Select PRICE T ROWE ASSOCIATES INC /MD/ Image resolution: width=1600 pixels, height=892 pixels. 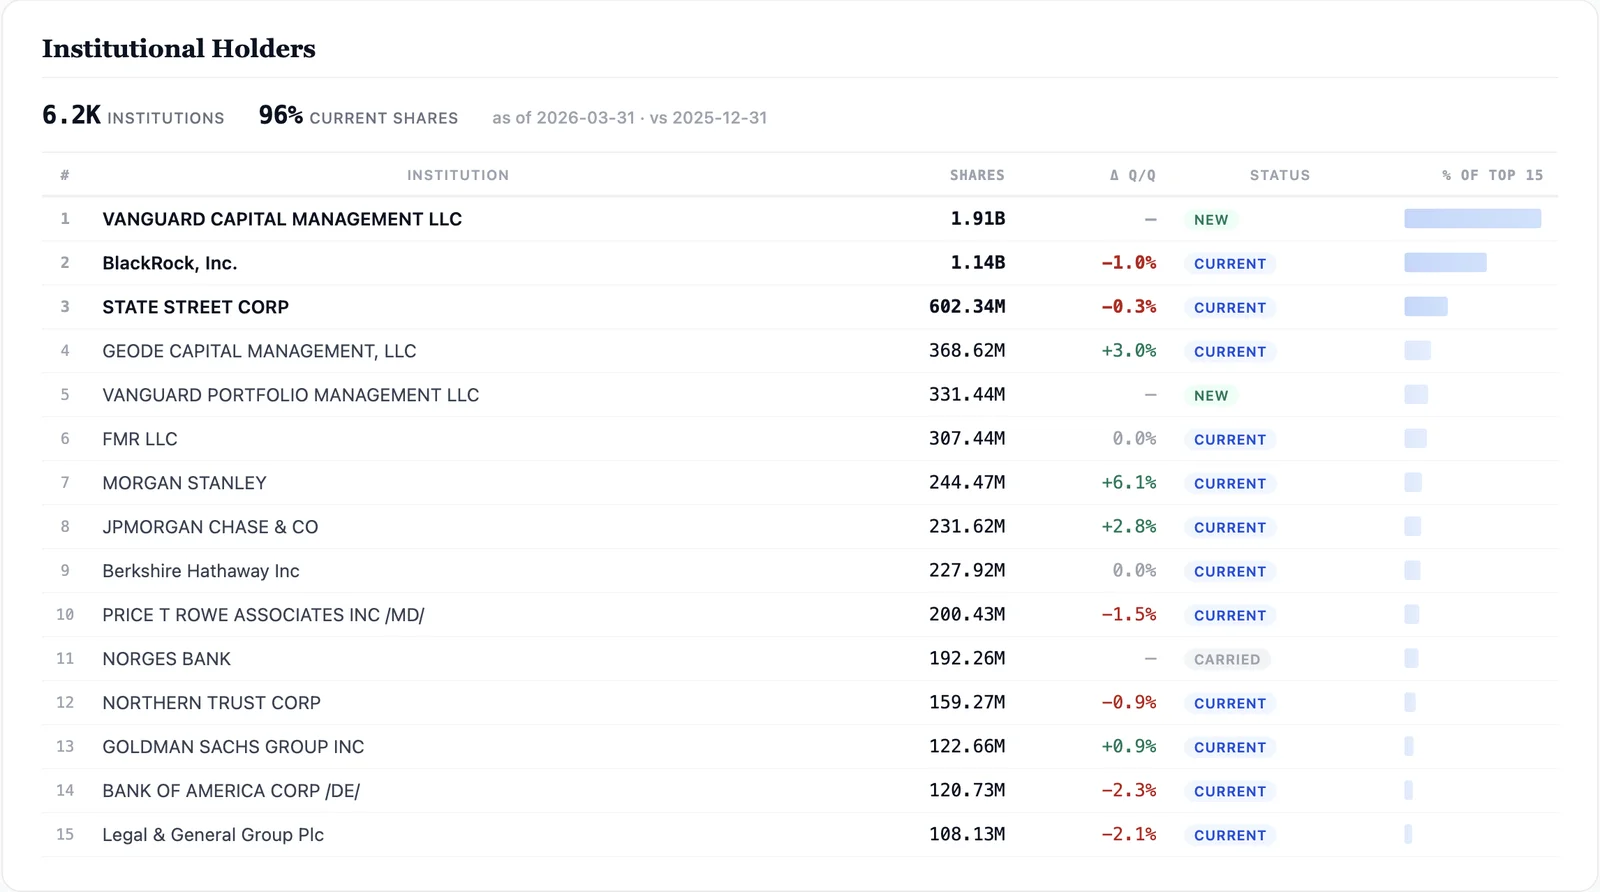263,615
